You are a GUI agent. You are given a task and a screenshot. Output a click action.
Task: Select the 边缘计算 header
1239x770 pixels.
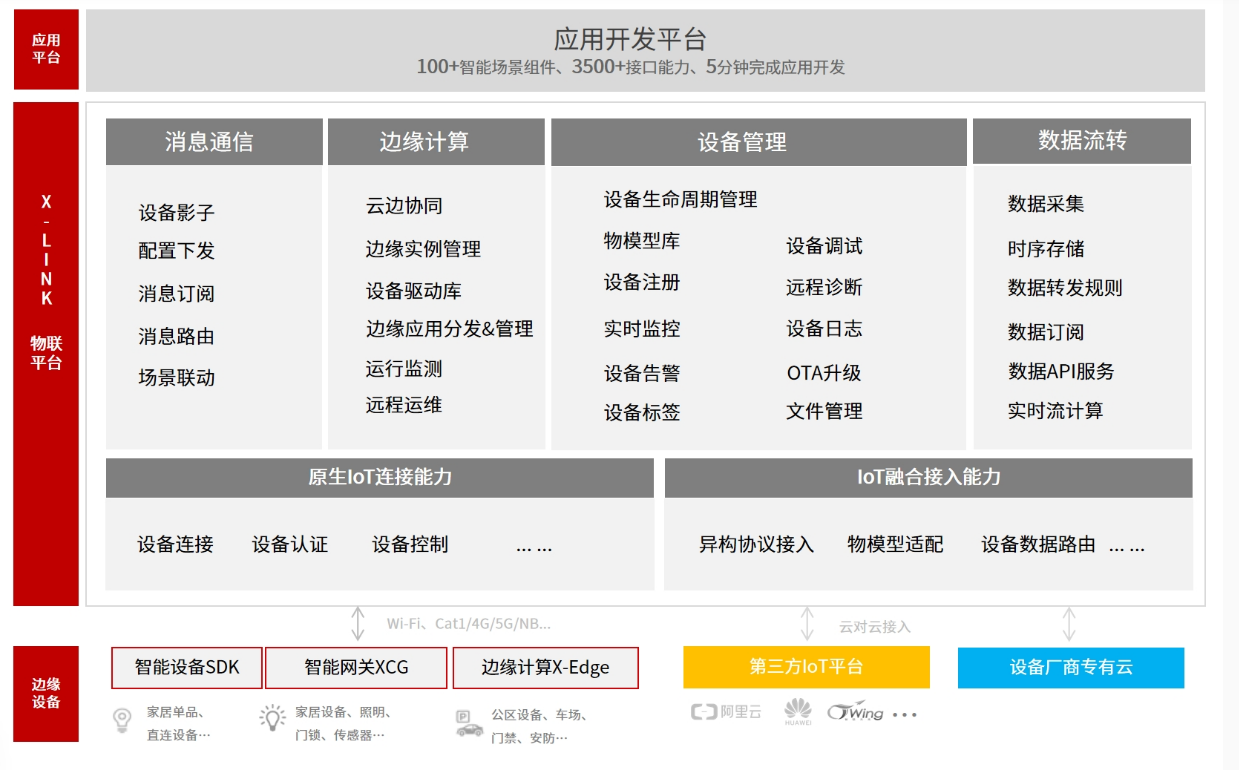pos(436,142)
